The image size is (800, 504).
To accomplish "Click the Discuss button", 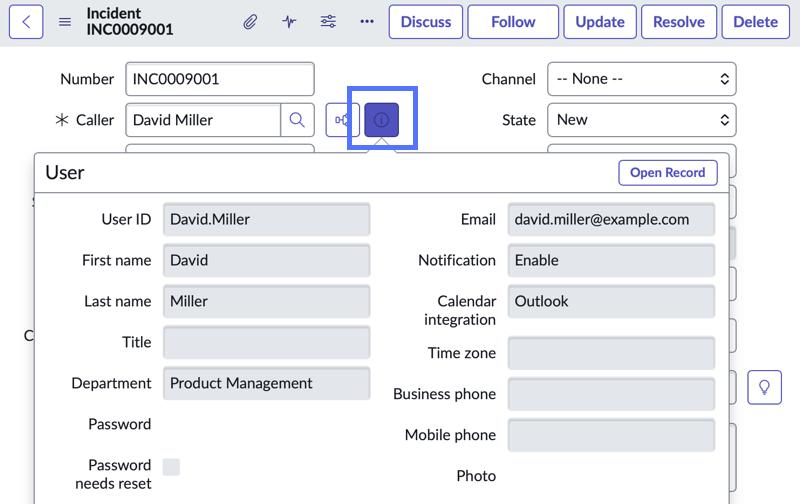I will tap(426, 22).
